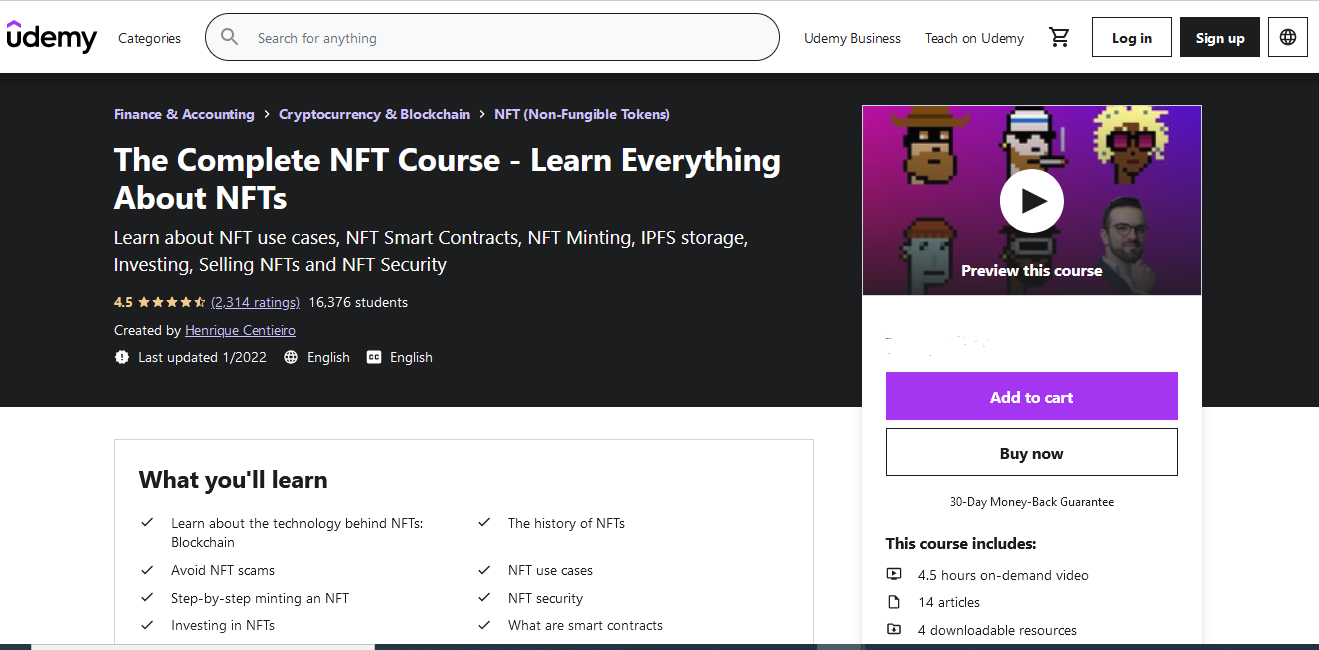Click the downloadable resources icon

(894, 630)
